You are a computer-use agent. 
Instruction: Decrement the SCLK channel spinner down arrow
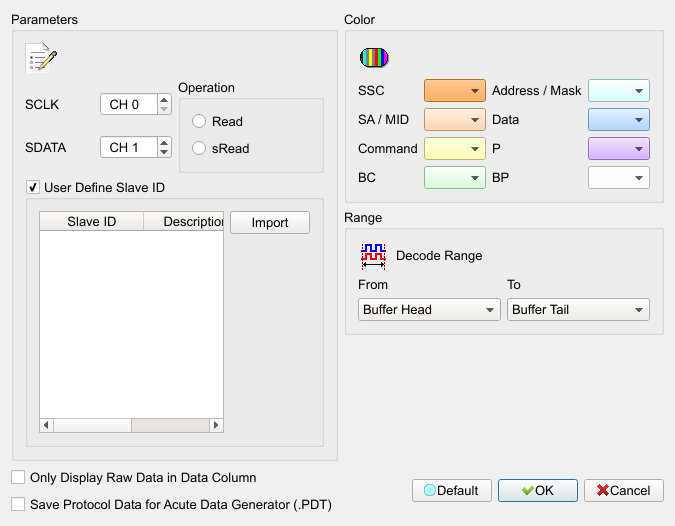(x=164, y=109)
